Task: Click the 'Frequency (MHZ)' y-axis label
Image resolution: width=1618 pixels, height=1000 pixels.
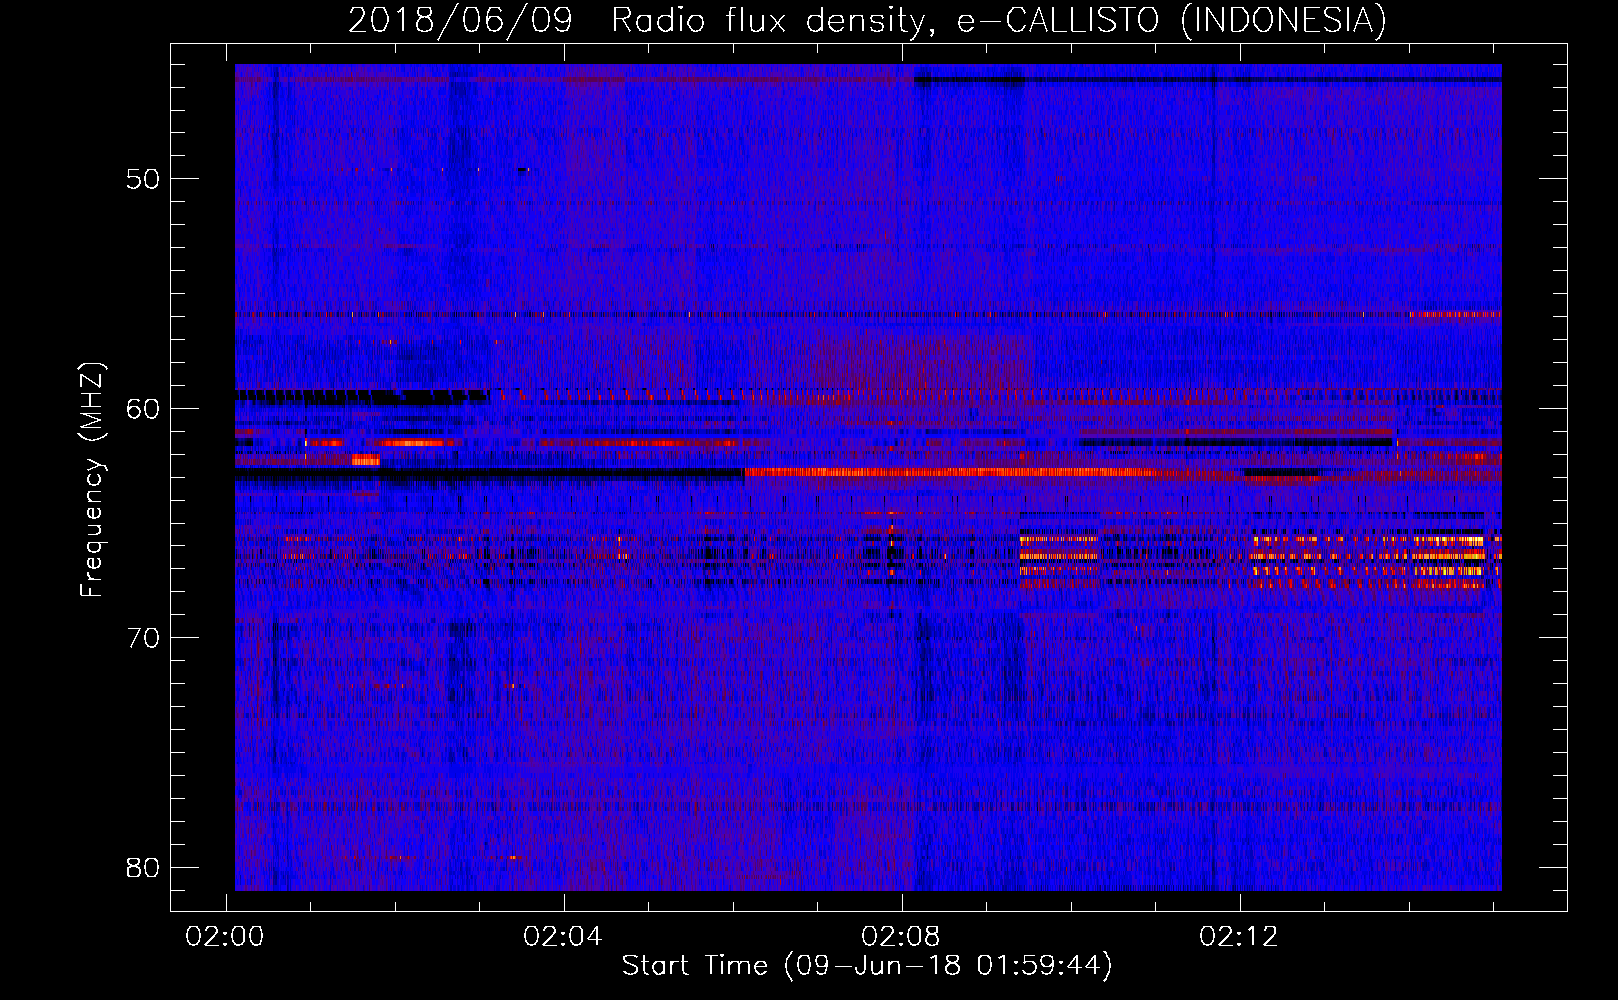Action: pos(92,480)
